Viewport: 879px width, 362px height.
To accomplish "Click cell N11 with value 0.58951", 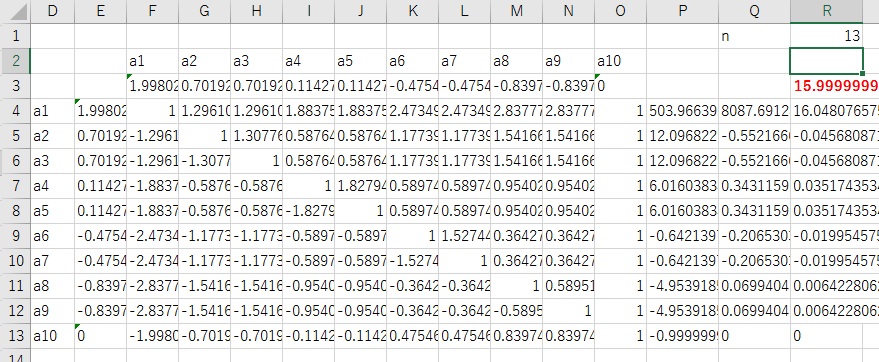I will (x=568, y=286).
